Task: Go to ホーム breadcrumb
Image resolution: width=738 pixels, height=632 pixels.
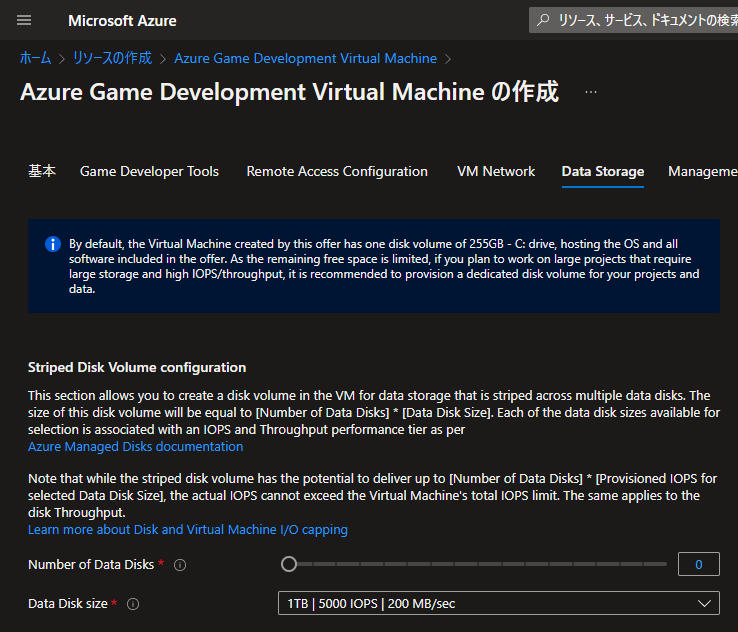Action: (x=35, y=58)
